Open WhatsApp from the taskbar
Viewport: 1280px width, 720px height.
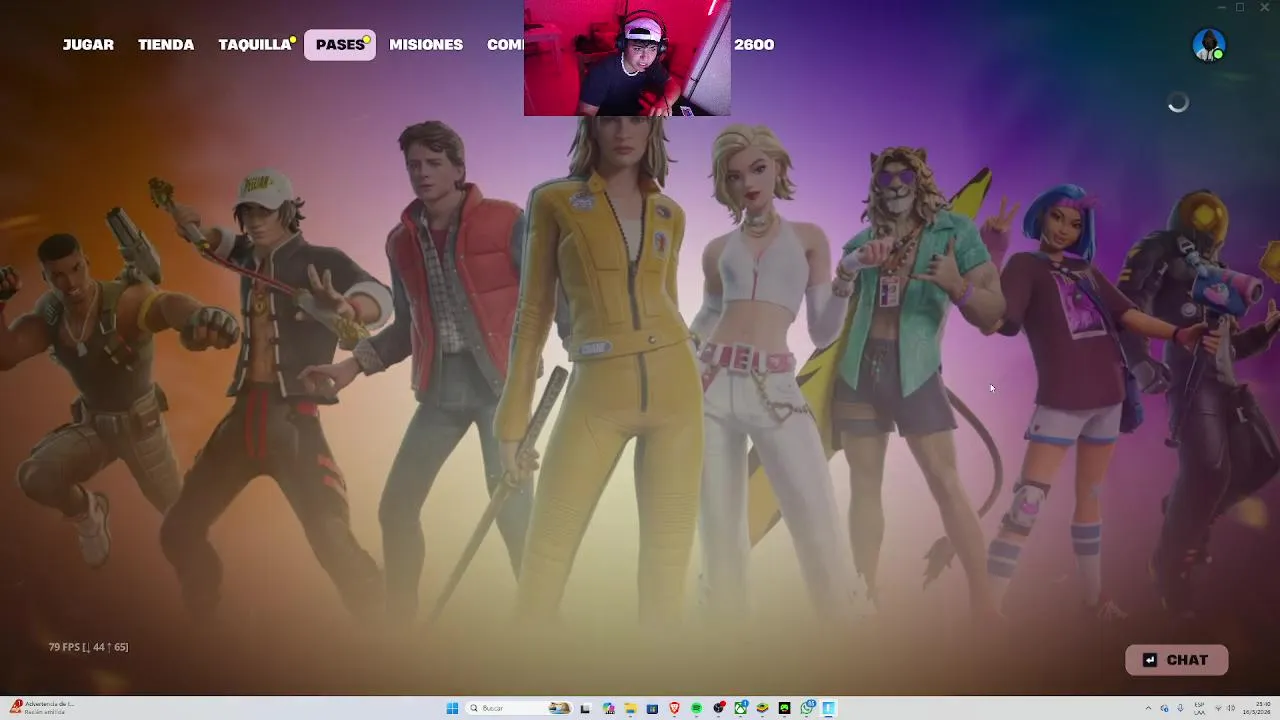coord(808,708)
